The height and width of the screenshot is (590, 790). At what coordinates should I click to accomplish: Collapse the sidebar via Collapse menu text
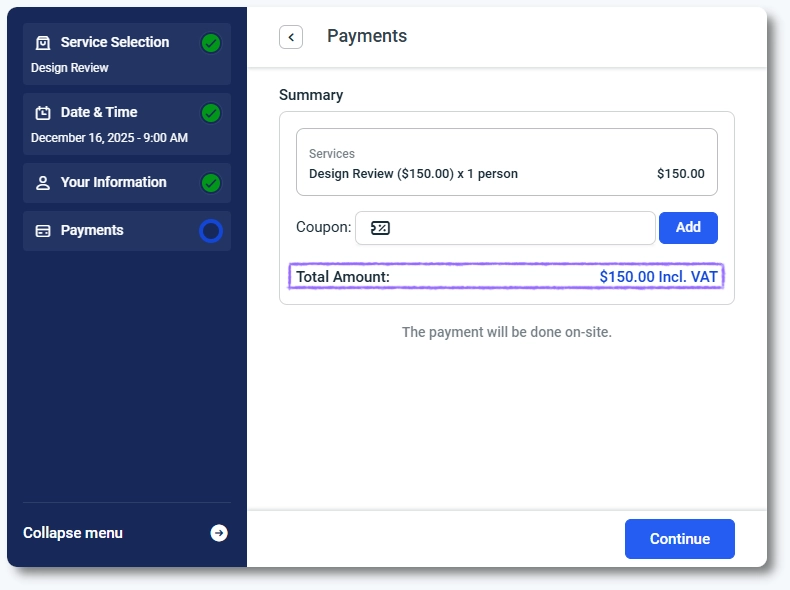(x=73, y=534)
